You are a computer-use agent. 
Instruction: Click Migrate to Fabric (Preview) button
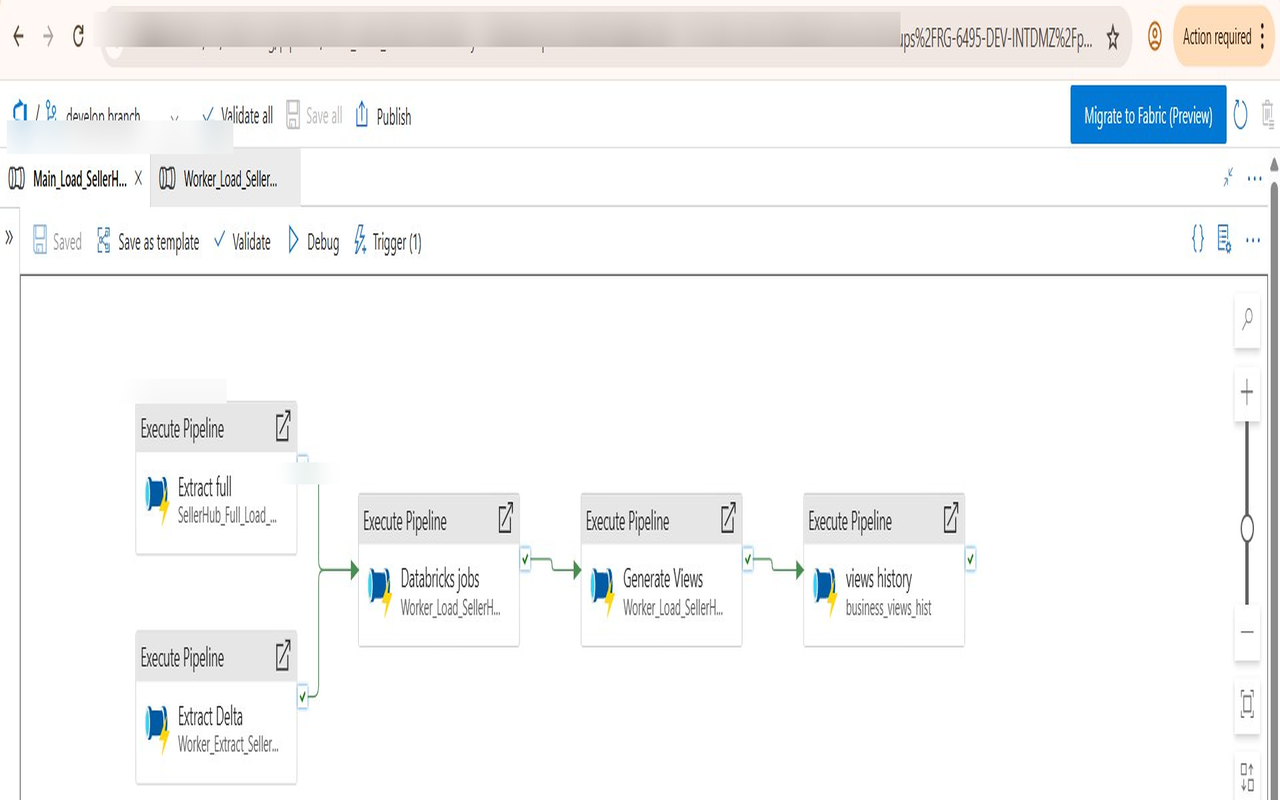[1148, 115]
